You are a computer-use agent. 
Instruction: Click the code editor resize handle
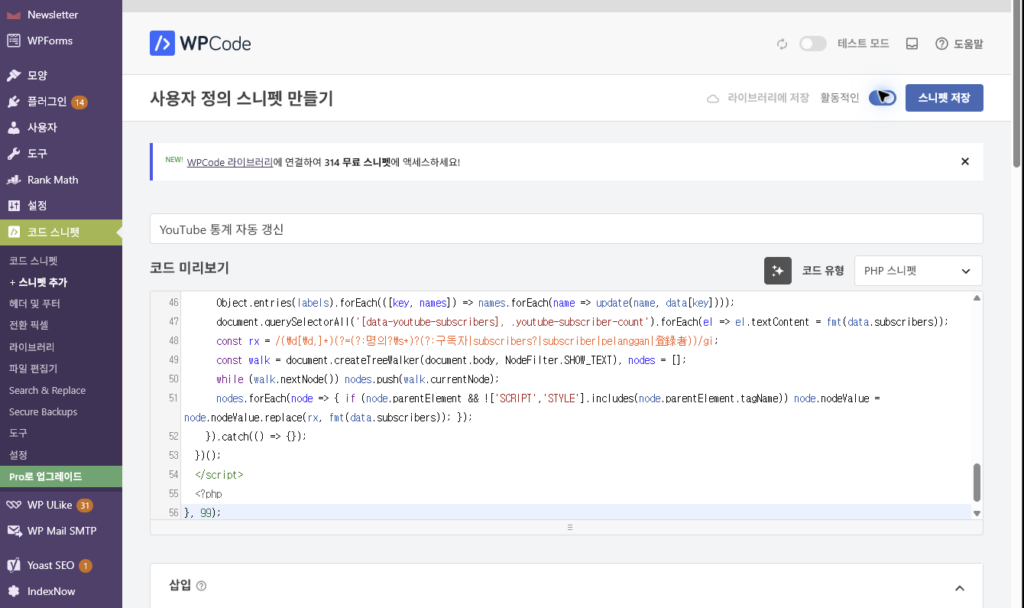(x=569, y=527)
